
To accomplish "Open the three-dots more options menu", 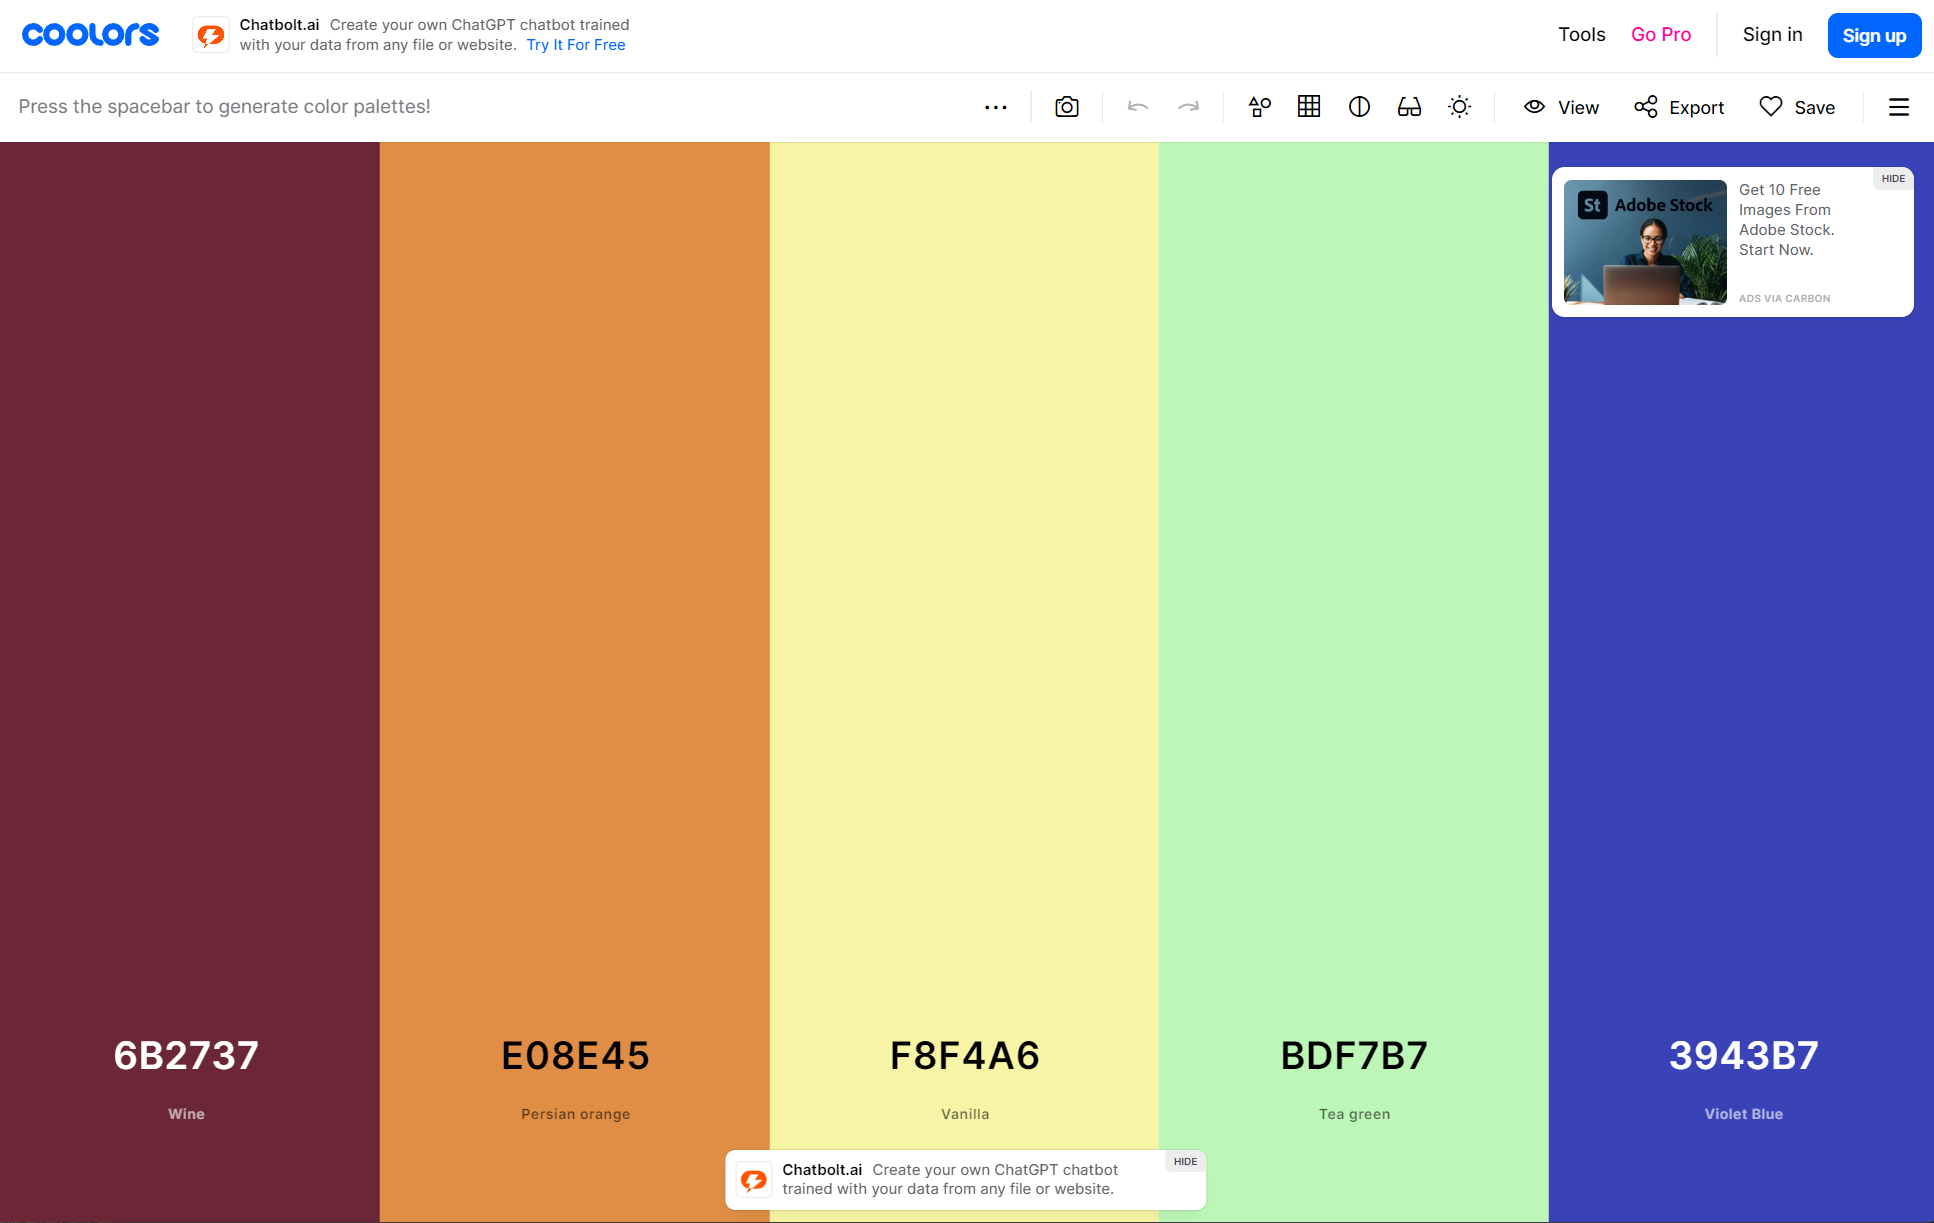I will pyautogui.click(x=995, y=107).
